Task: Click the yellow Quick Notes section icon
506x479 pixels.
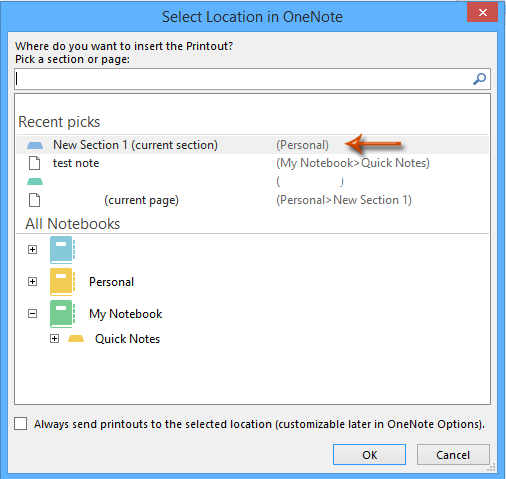Action: (x=76, y=339)
